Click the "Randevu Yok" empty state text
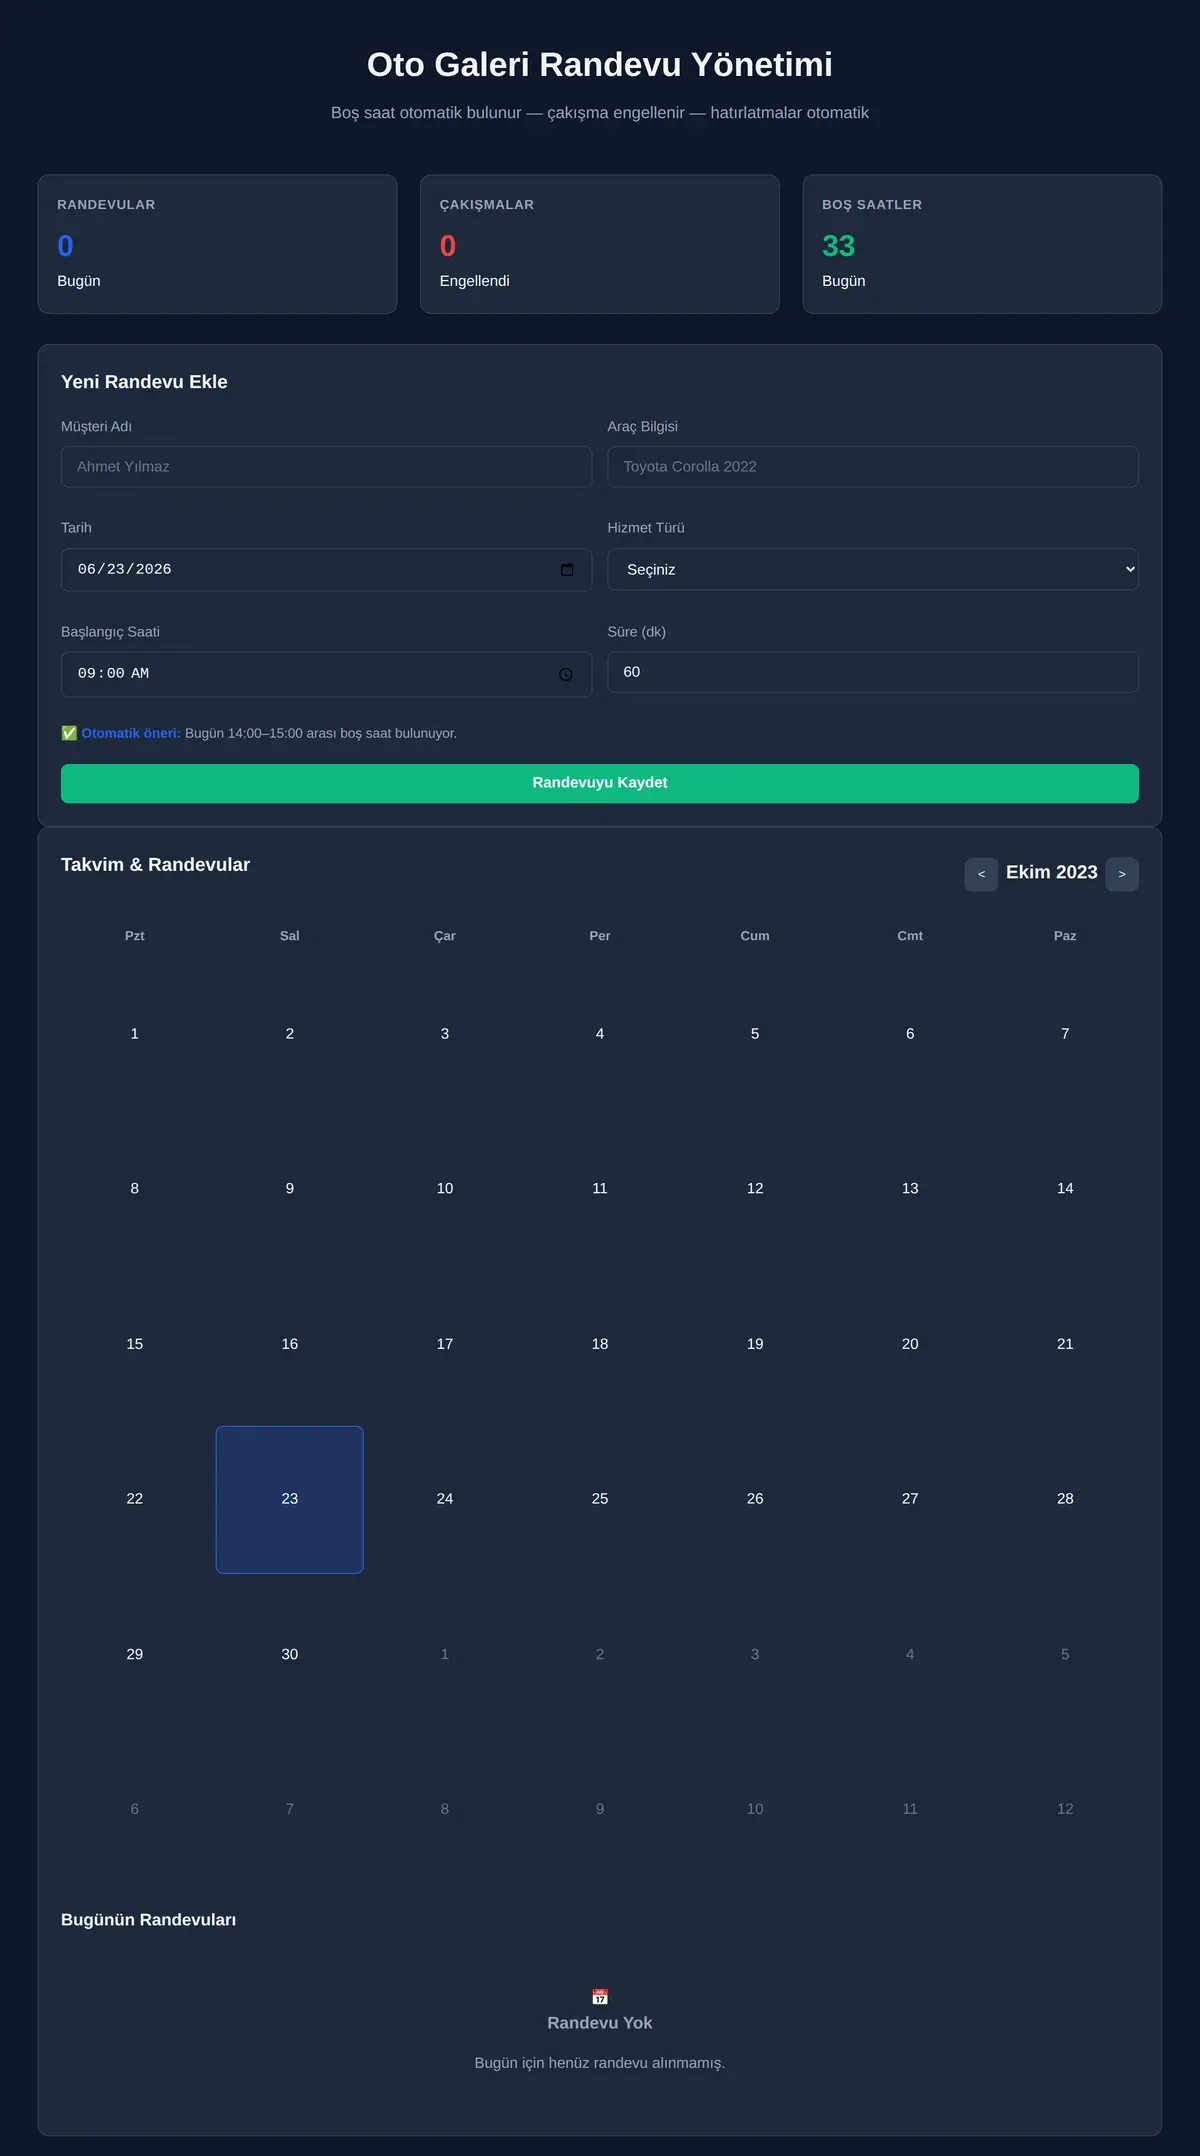This screenshot has width=1200, height=2156. pyautogui.click(x=600, y=2023)
